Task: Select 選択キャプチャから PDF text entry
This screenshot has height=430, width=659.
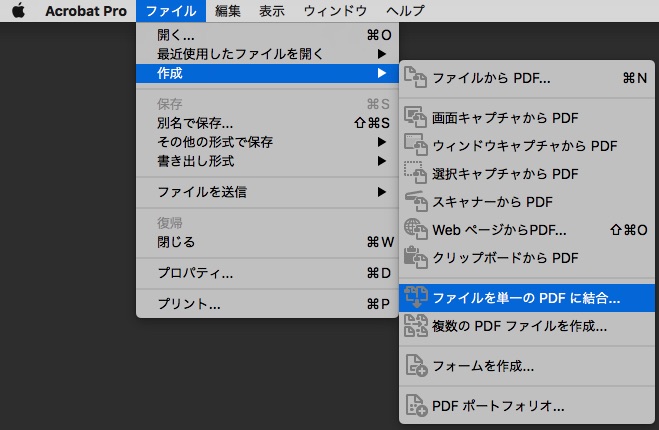Action: pyautogui.click(x=505, y=174)
